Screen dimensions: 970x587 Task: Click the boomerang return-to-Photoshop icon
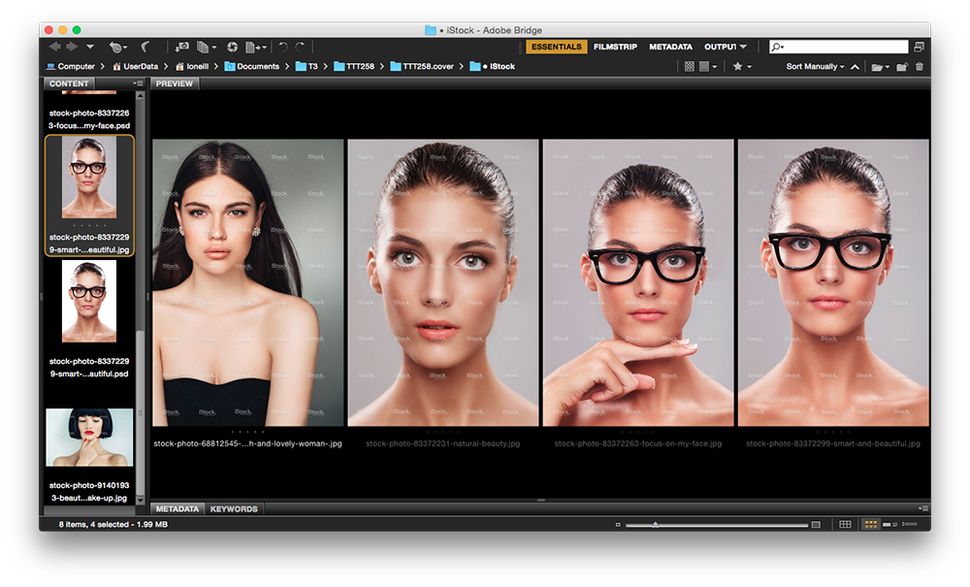[x=145, y=46]
